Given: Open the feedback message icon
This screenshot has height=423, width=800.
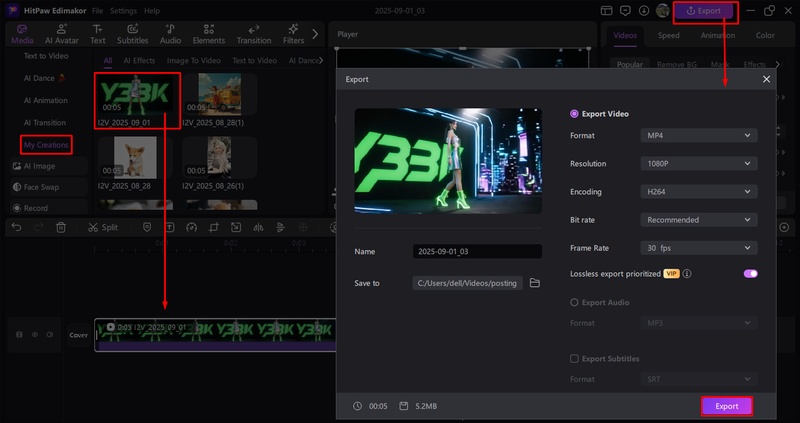Looking at the screenshot, I should point(625,11).
